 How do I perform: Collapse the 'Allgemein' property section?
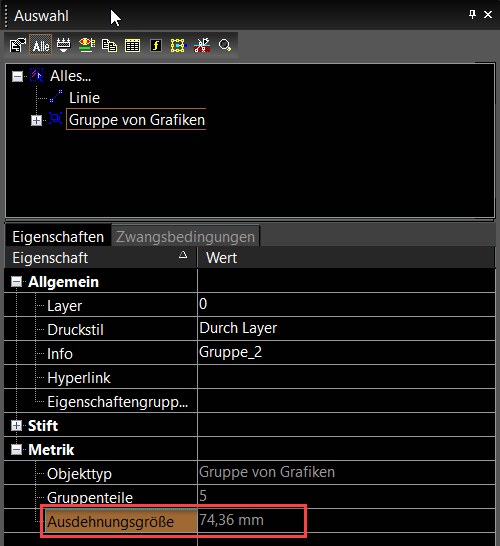click(x=16, y=282)
